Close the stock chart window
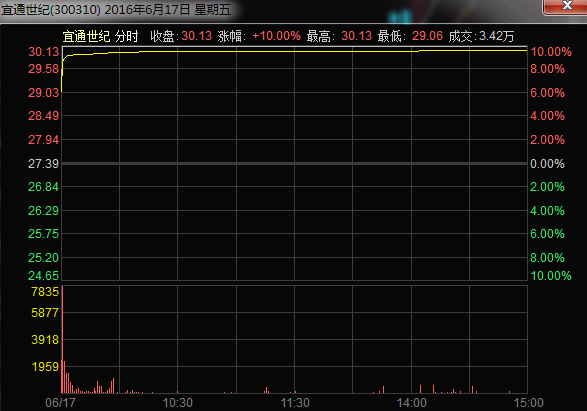Image resolution: width=587 pixels, height=411 pixels. point(566,6)
